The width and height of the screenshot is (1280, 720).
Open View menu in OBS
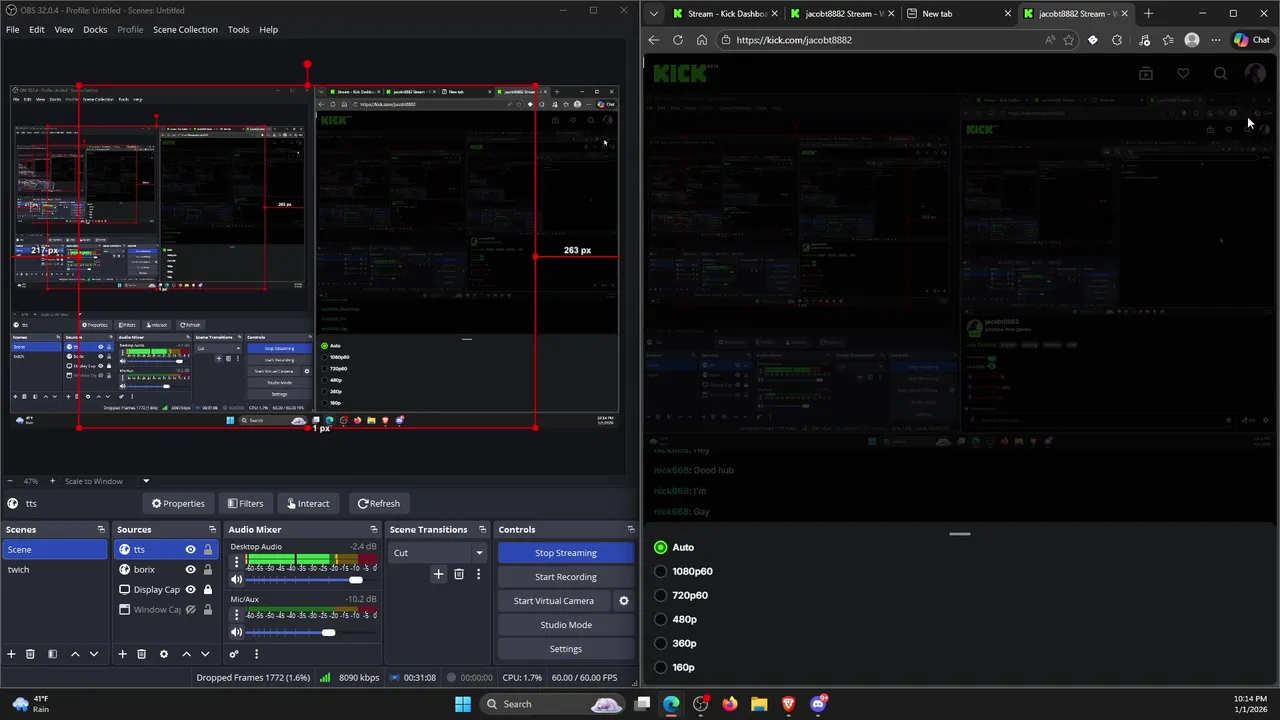click(64, 29)
